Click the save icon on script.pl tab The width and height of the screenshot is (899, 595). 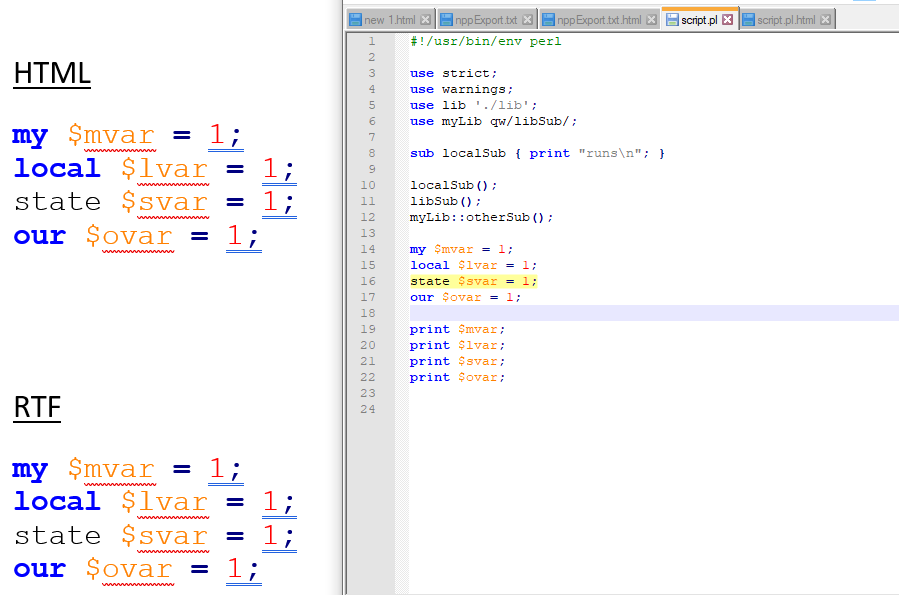pyautogui.click(x=672, y=19)
